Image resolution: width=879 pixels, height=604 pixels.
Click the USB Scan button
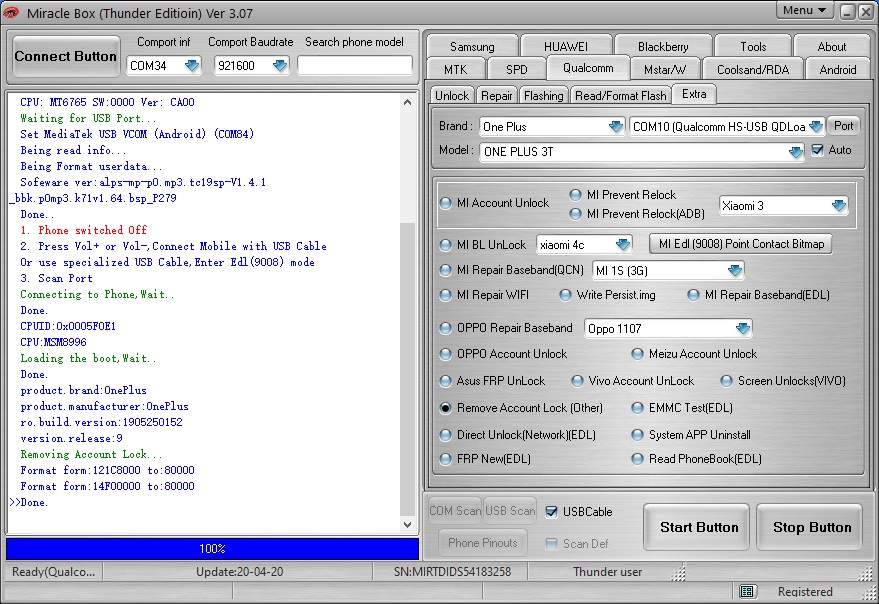(510, 511)
